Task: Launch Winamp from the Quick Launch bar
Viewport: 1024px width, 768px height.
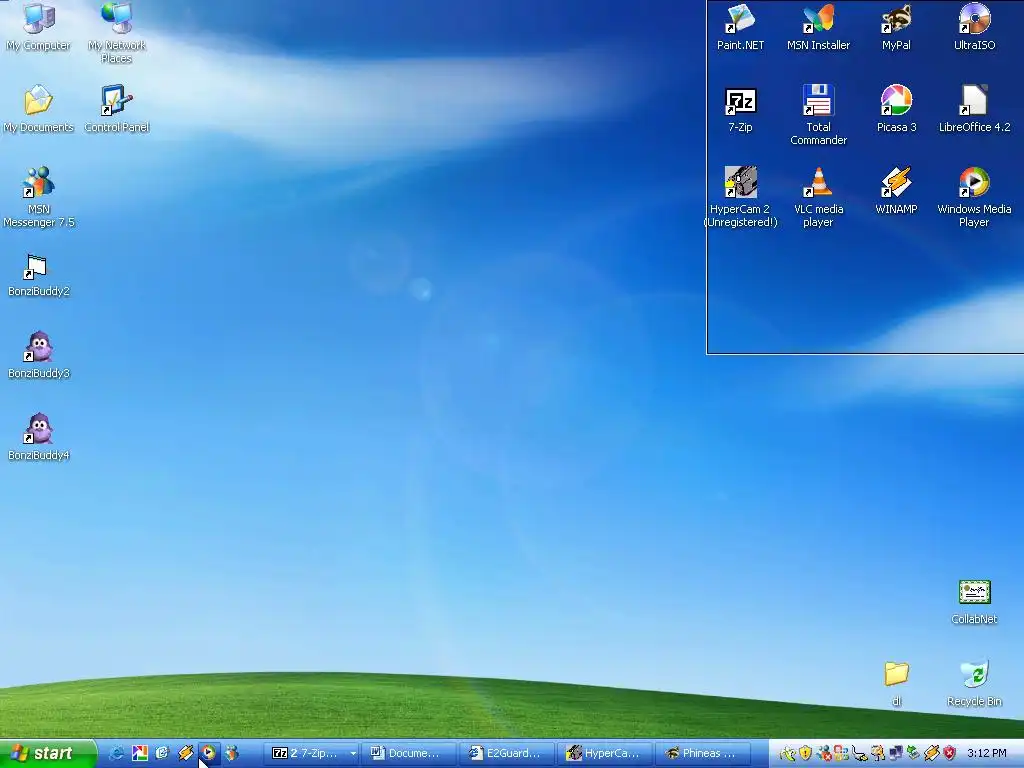Action: (185, 753)
